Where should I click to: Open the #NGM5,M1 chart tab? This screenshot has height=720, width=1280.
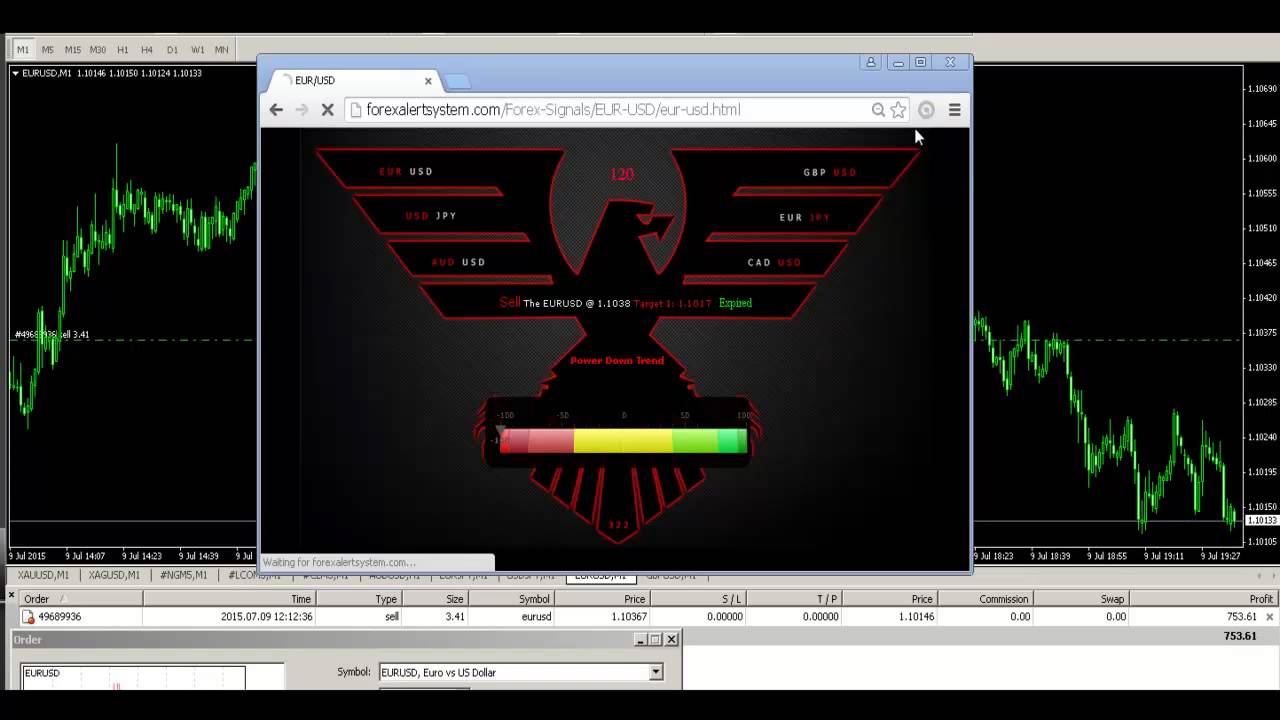pos(183,575)
